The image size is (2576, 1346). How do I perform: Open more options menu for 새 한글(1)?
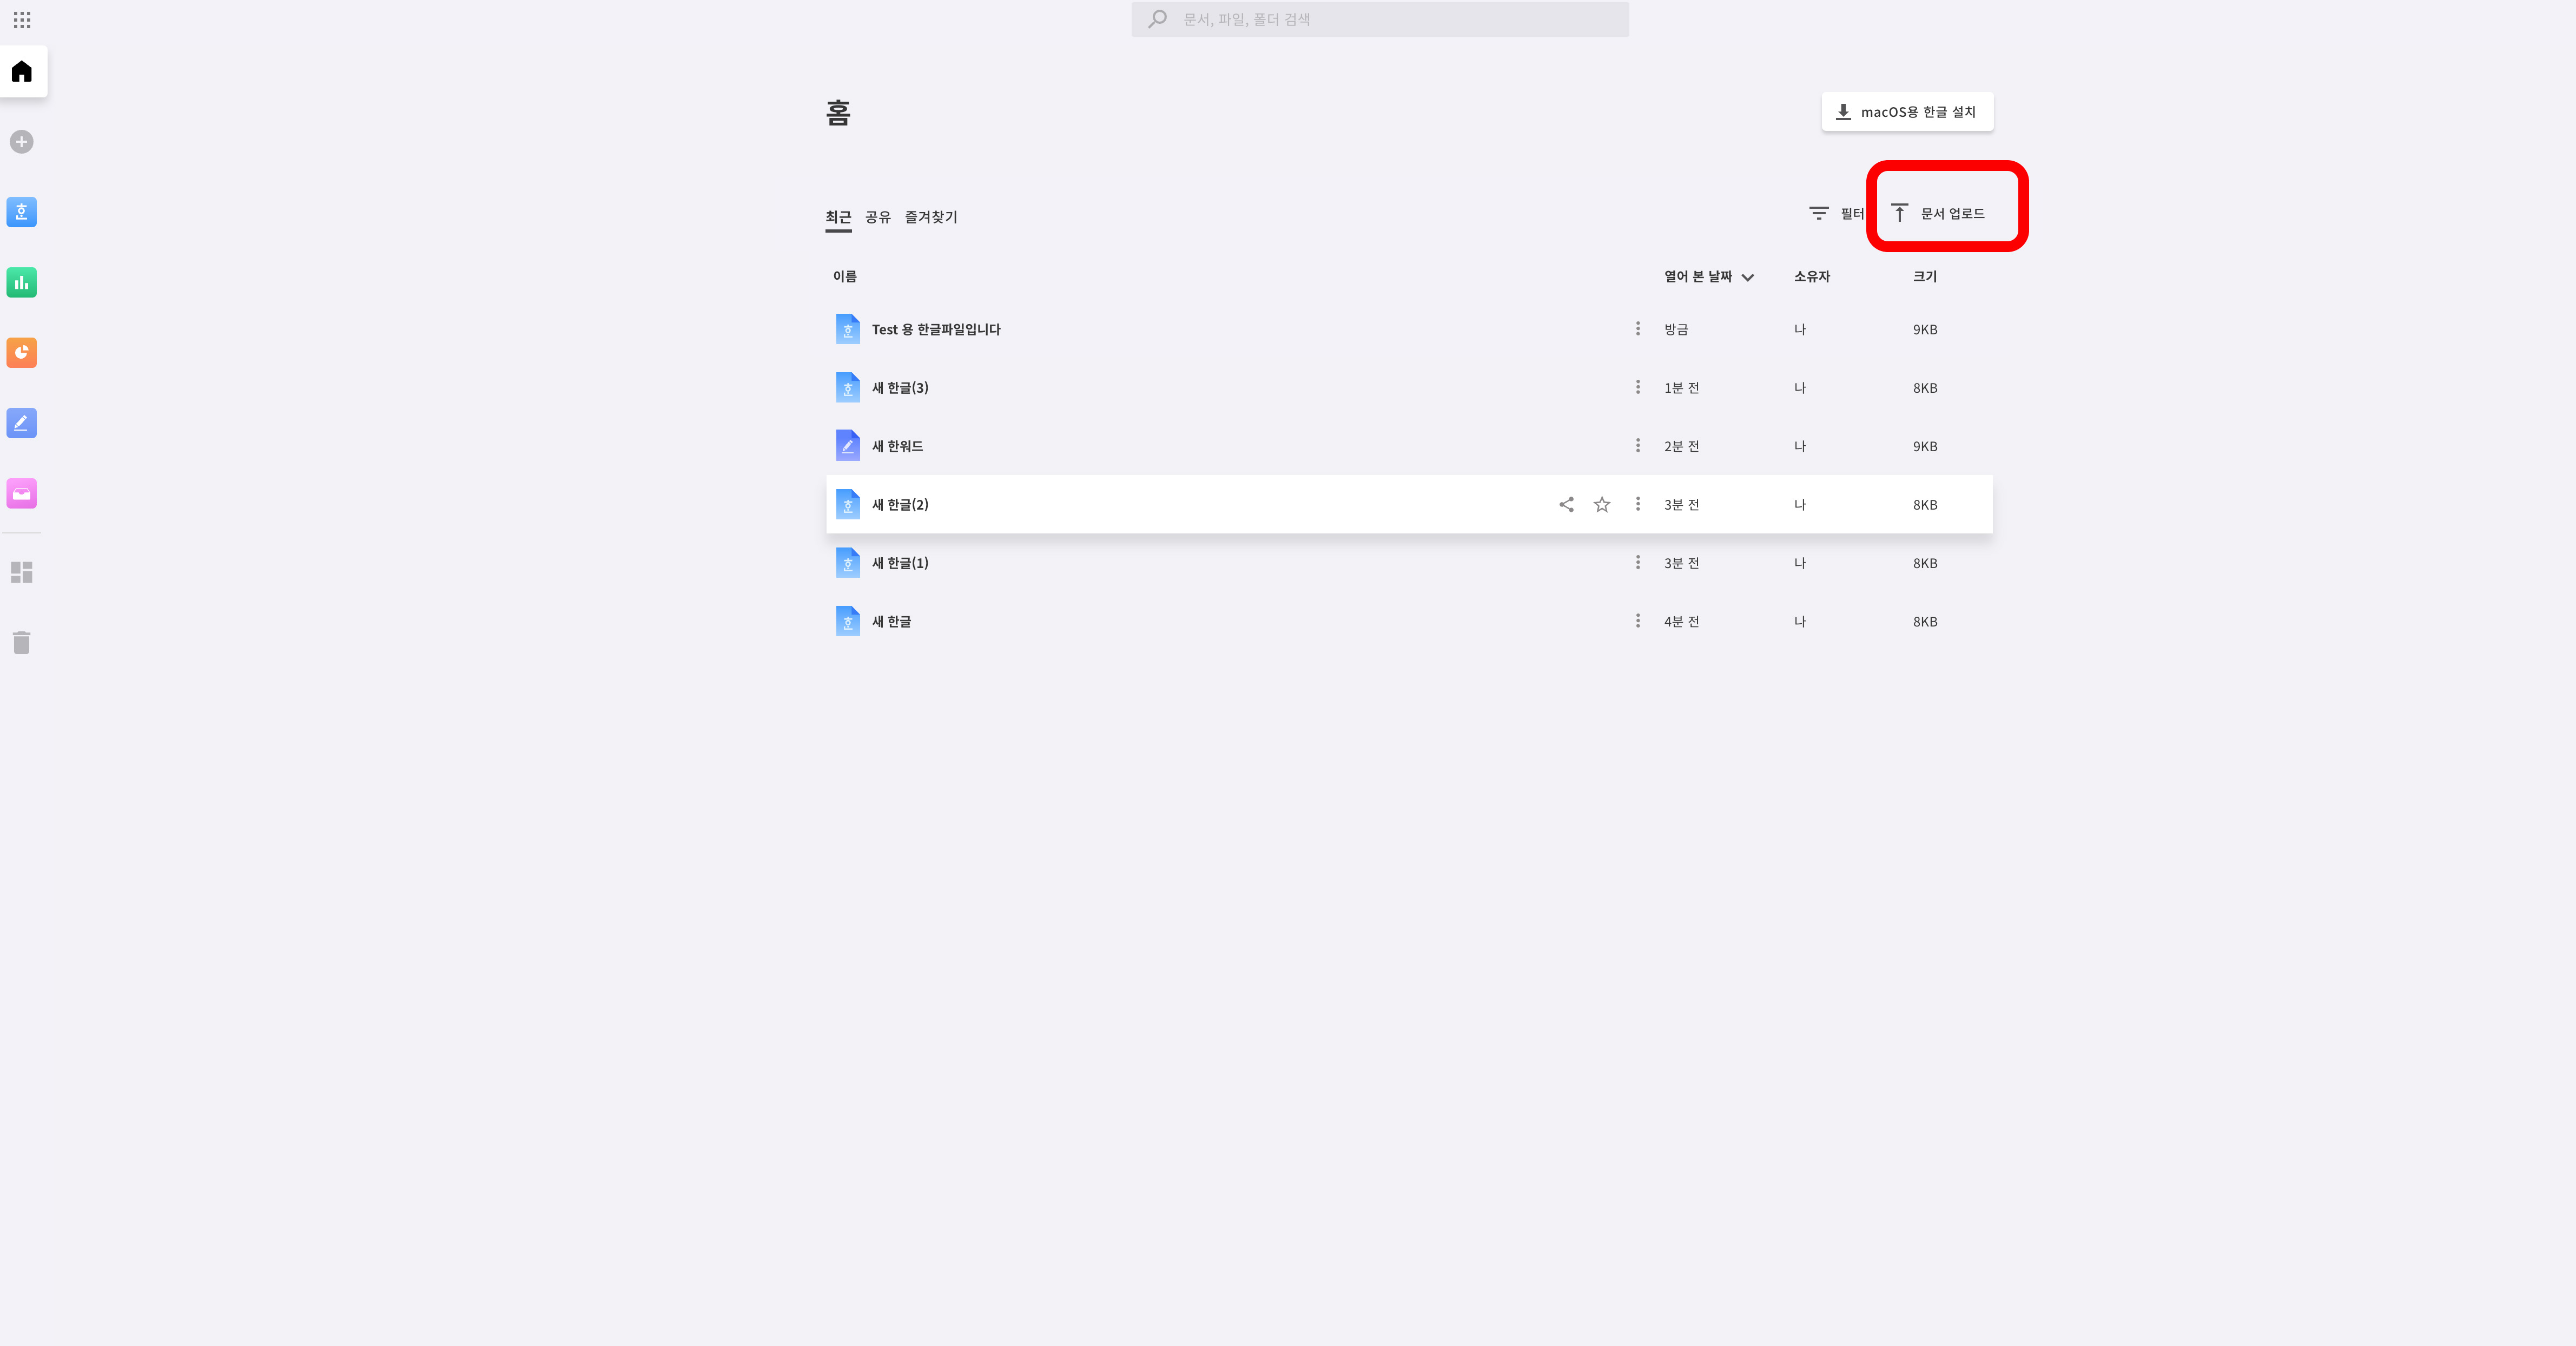pos(1638,562)
